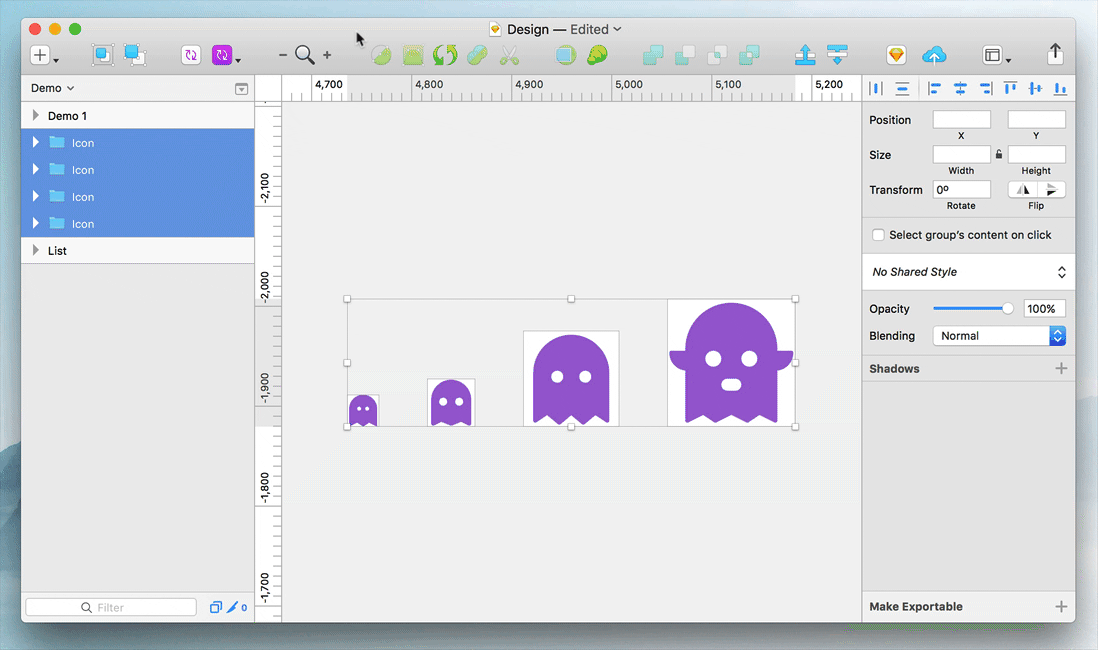This screenshot has width=1098, height=650.
Task: Click the Height input field
Action: 1036,154
